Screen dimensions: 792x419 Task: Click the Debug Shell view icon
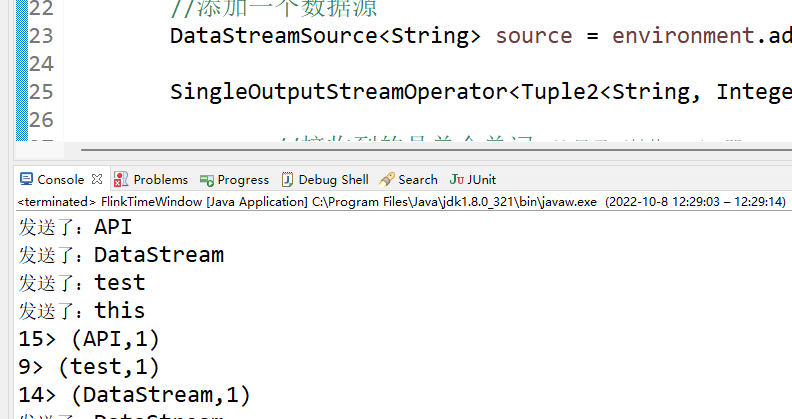point(288,180)
